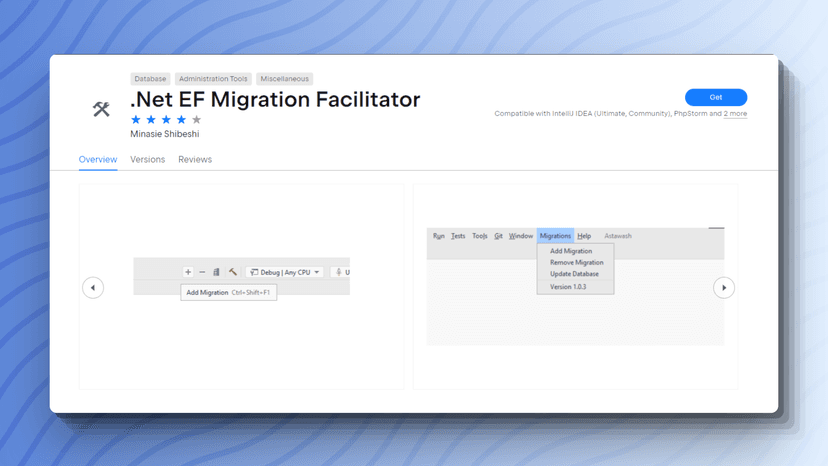Open the Run menu
The height and width of the screenshot is (466, 828).
point(439,236)
